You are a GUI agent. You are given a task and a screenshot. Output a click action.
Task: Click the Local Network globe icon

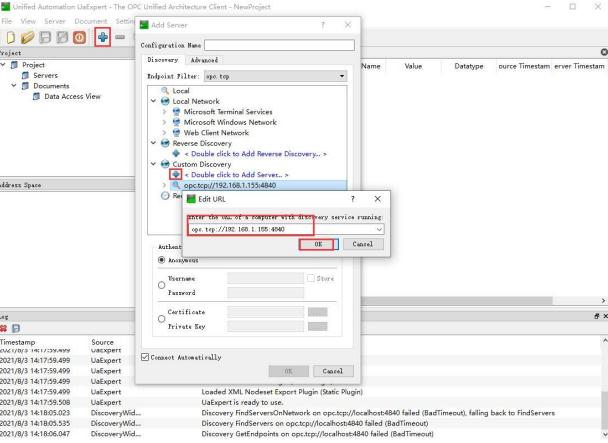tap(165, 101)
